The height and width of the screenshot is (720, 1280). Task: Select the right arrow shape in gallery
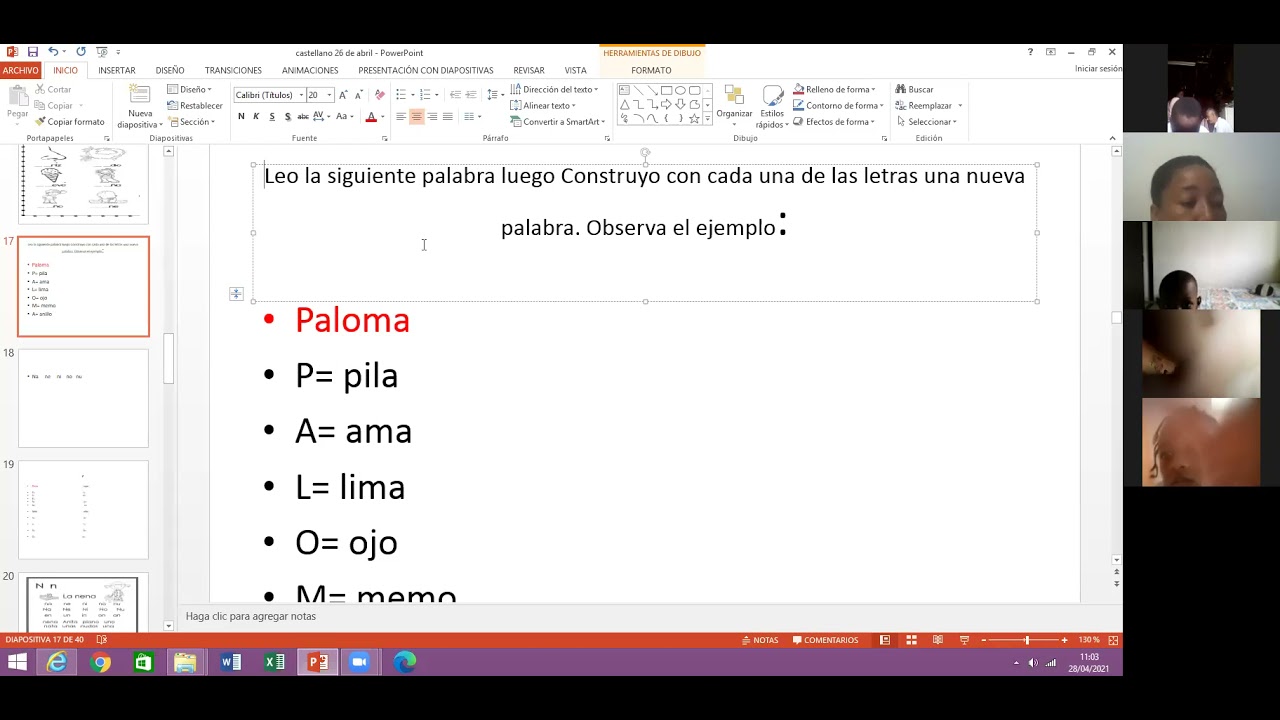tap(666, 104)
